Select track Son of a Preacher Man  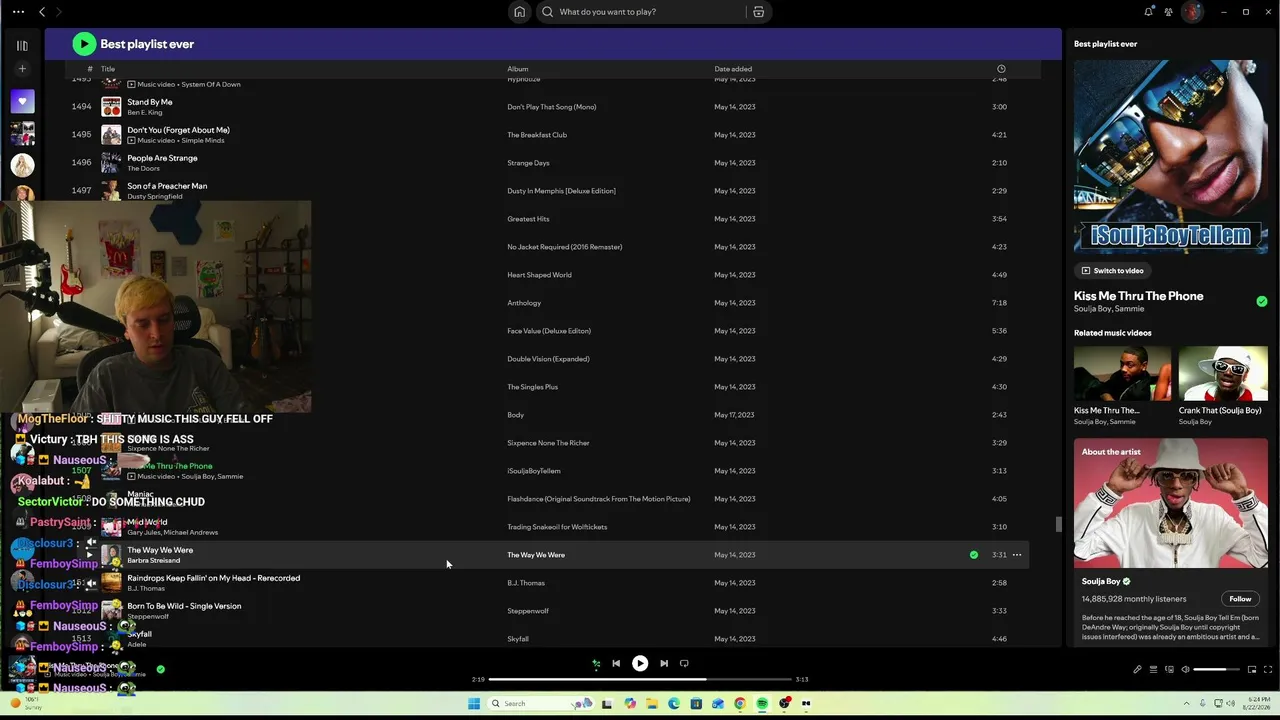click(x=167, y=186)
